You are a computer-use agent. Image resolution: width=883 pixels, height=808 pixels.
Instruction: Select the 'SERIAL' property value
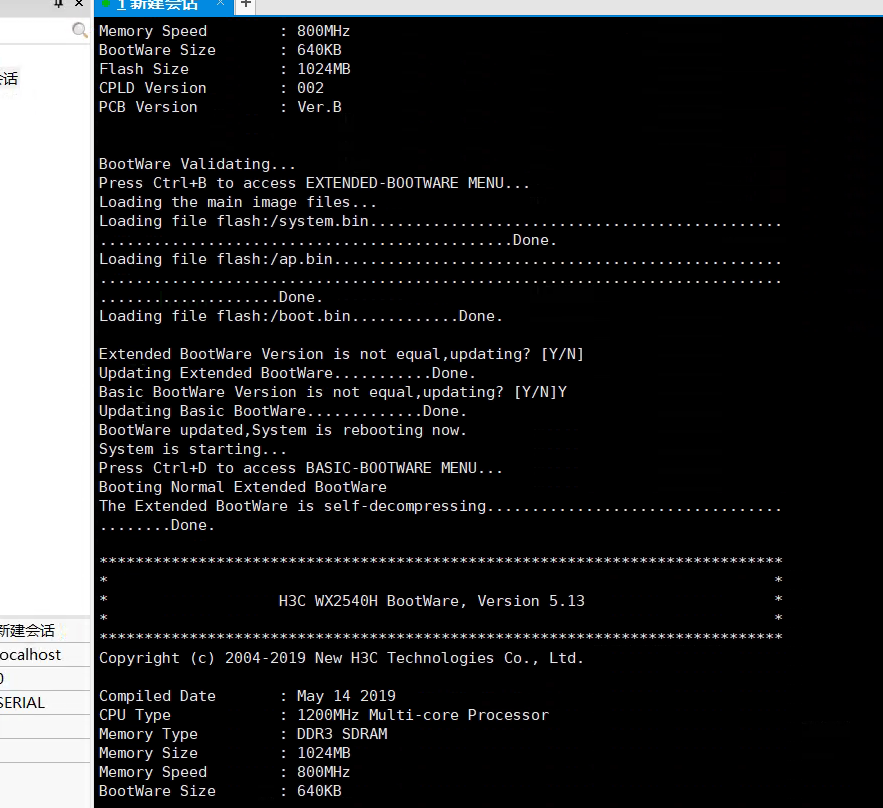[23, 703]
